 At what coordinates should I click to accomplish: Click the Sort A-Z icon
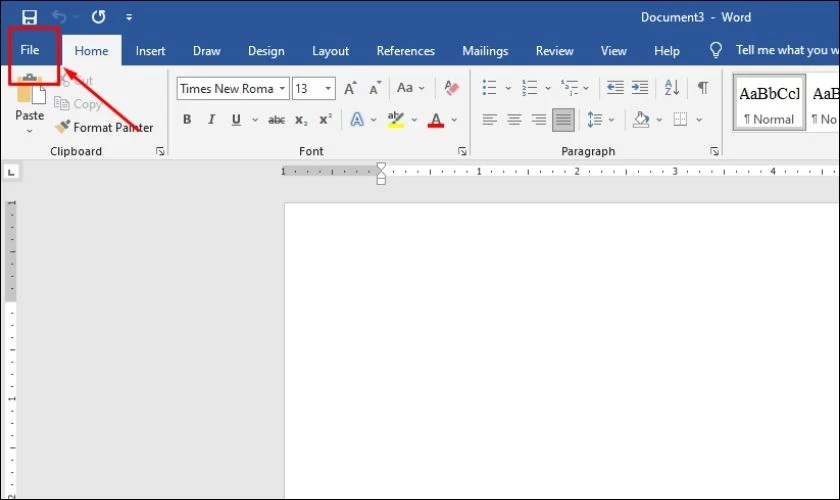672,87
